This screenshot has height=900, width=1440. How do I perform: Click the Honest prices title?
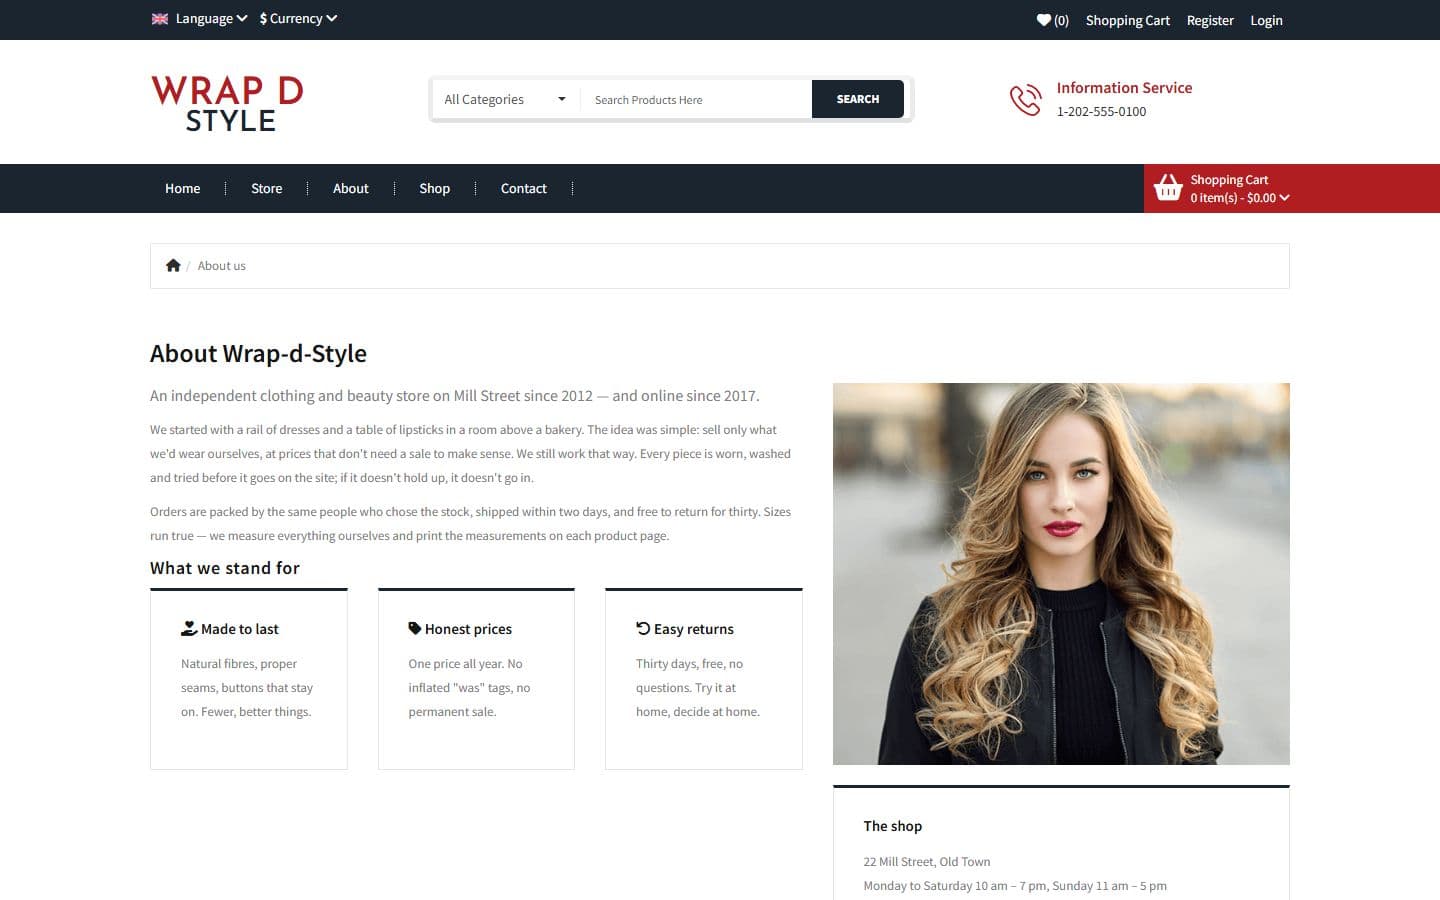[468, 629]
